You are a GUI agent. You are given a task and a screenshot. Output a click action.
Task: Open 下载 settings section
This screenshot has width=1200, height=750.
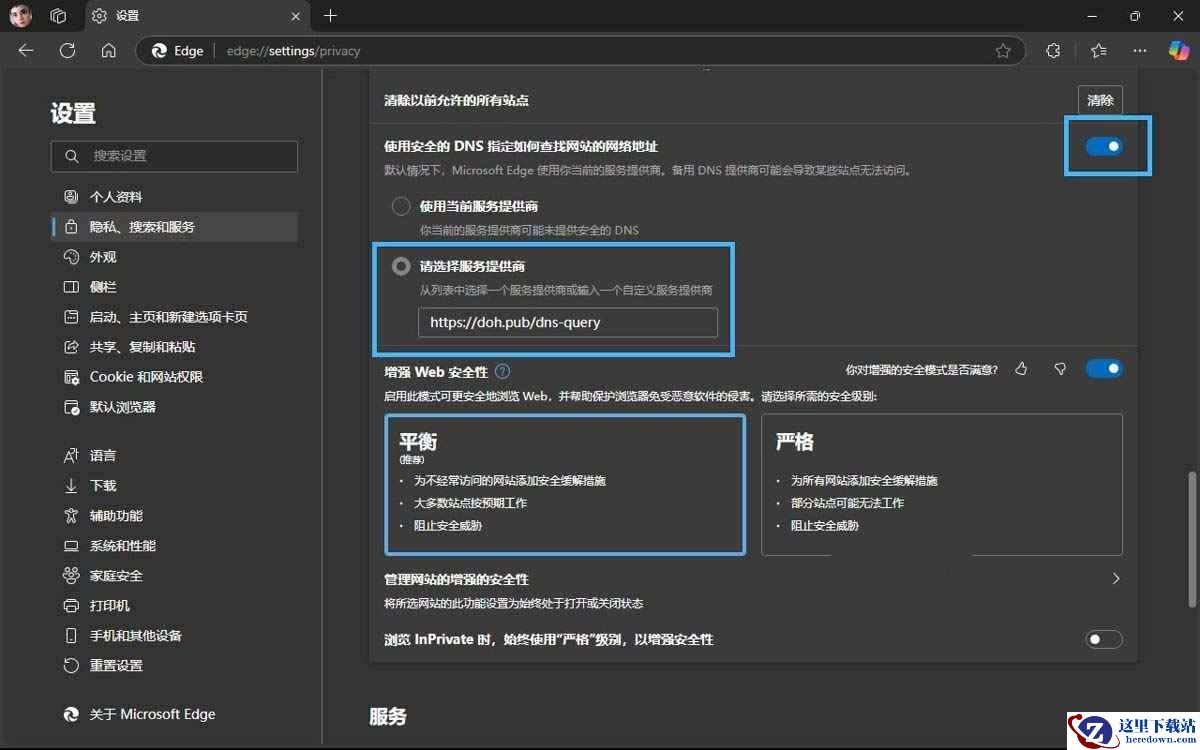click(x=175, y=485)
